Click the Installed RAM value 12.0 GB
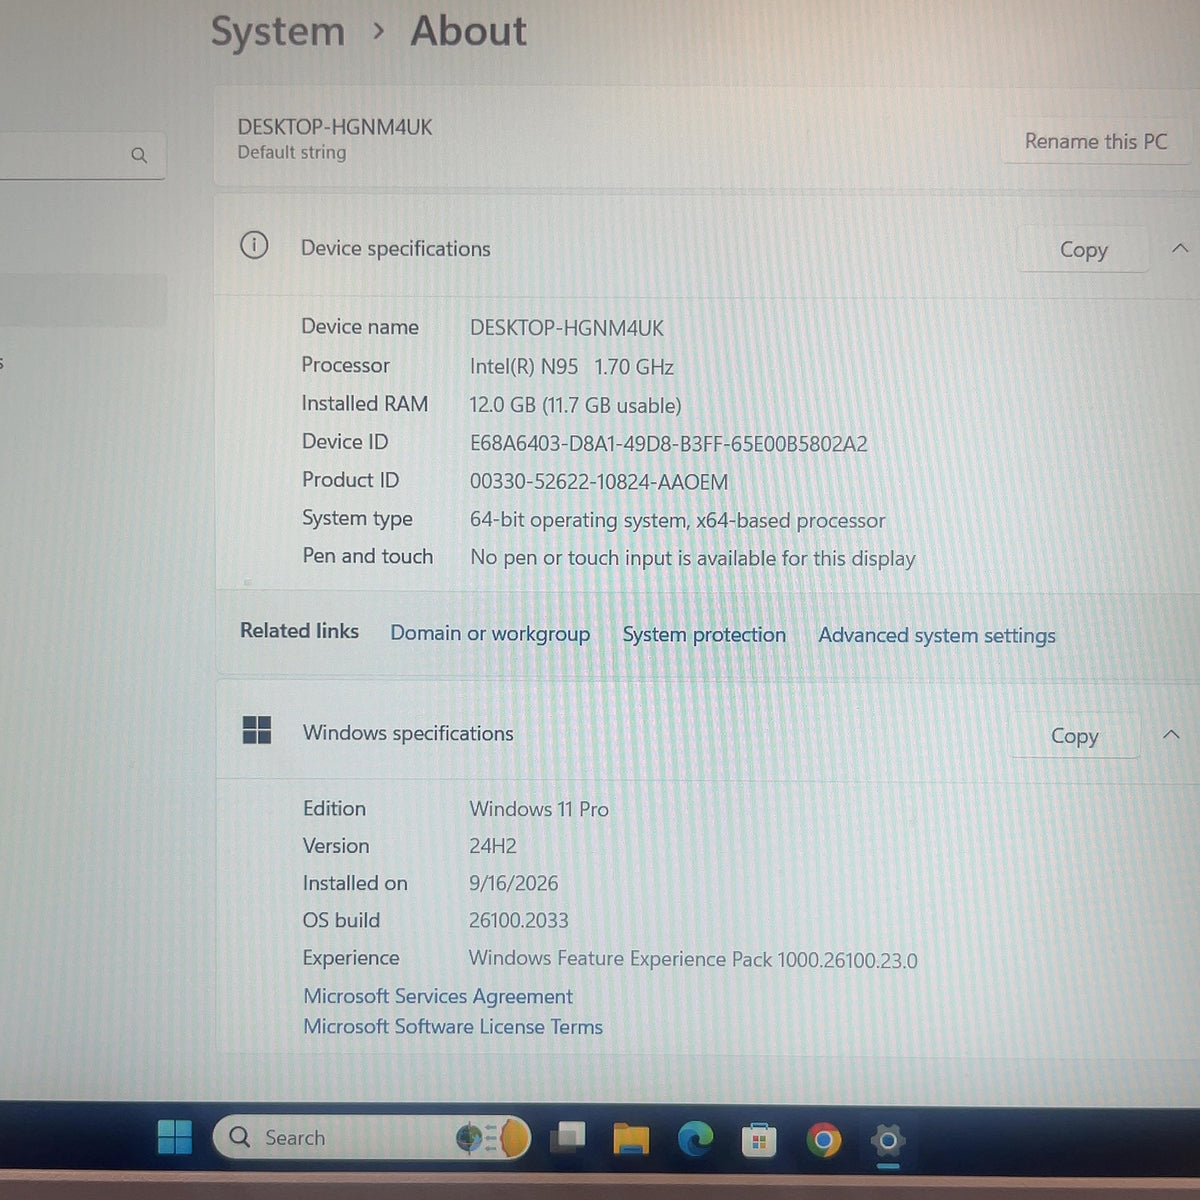The image size is (1200, 1200). pyautogui.click(x=575, y=405)
